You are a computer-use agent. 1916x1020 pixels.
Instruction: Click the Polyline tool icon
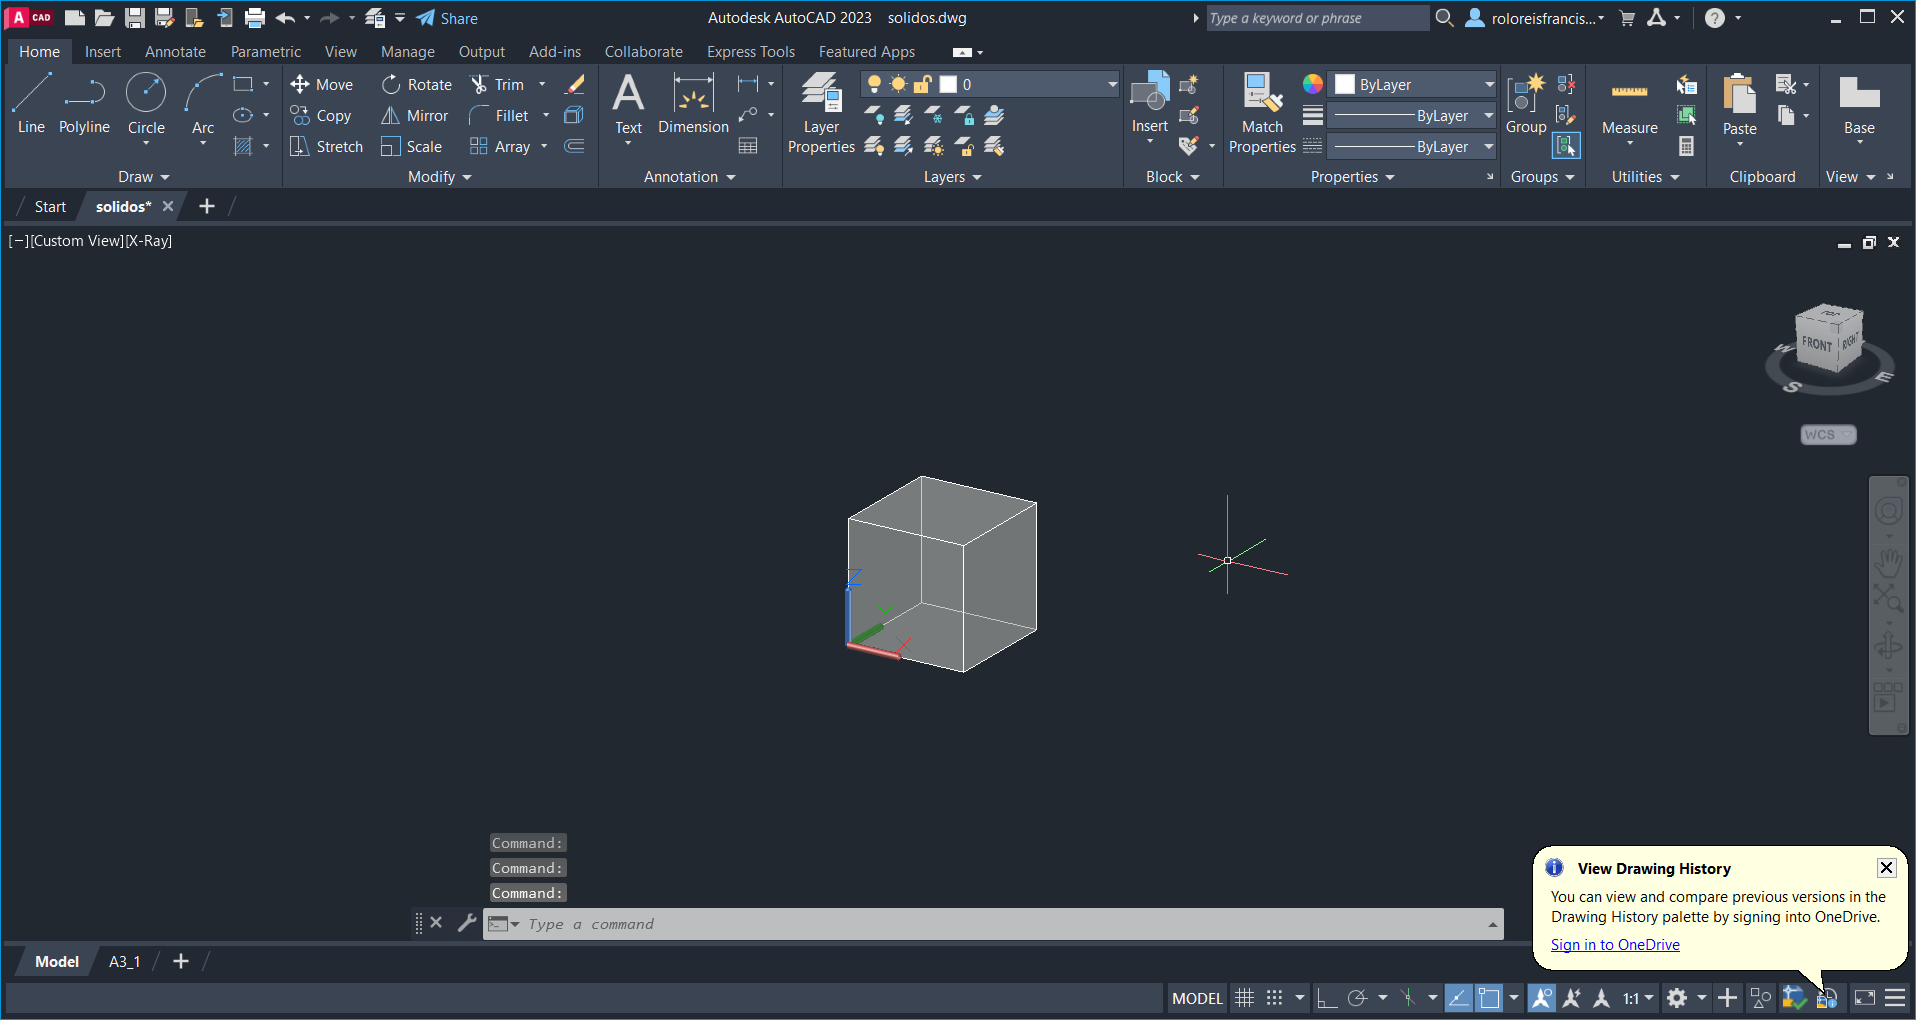point(84,94)
